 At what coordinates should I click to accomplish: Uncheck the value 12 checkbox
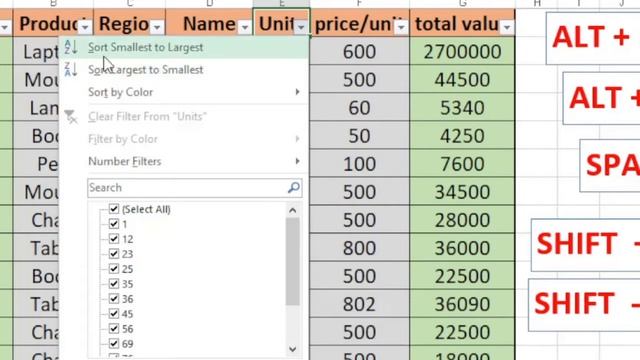(x=114, y=239)
